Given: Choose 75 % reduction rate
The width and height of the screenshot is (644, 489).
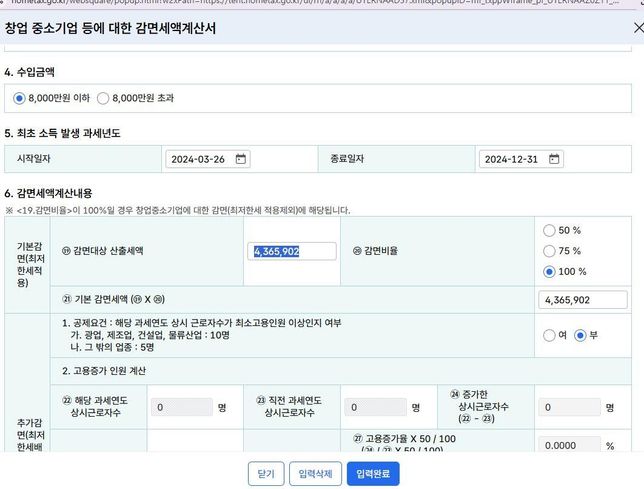Looking at the screenshot, I should [x=547, y=251].
